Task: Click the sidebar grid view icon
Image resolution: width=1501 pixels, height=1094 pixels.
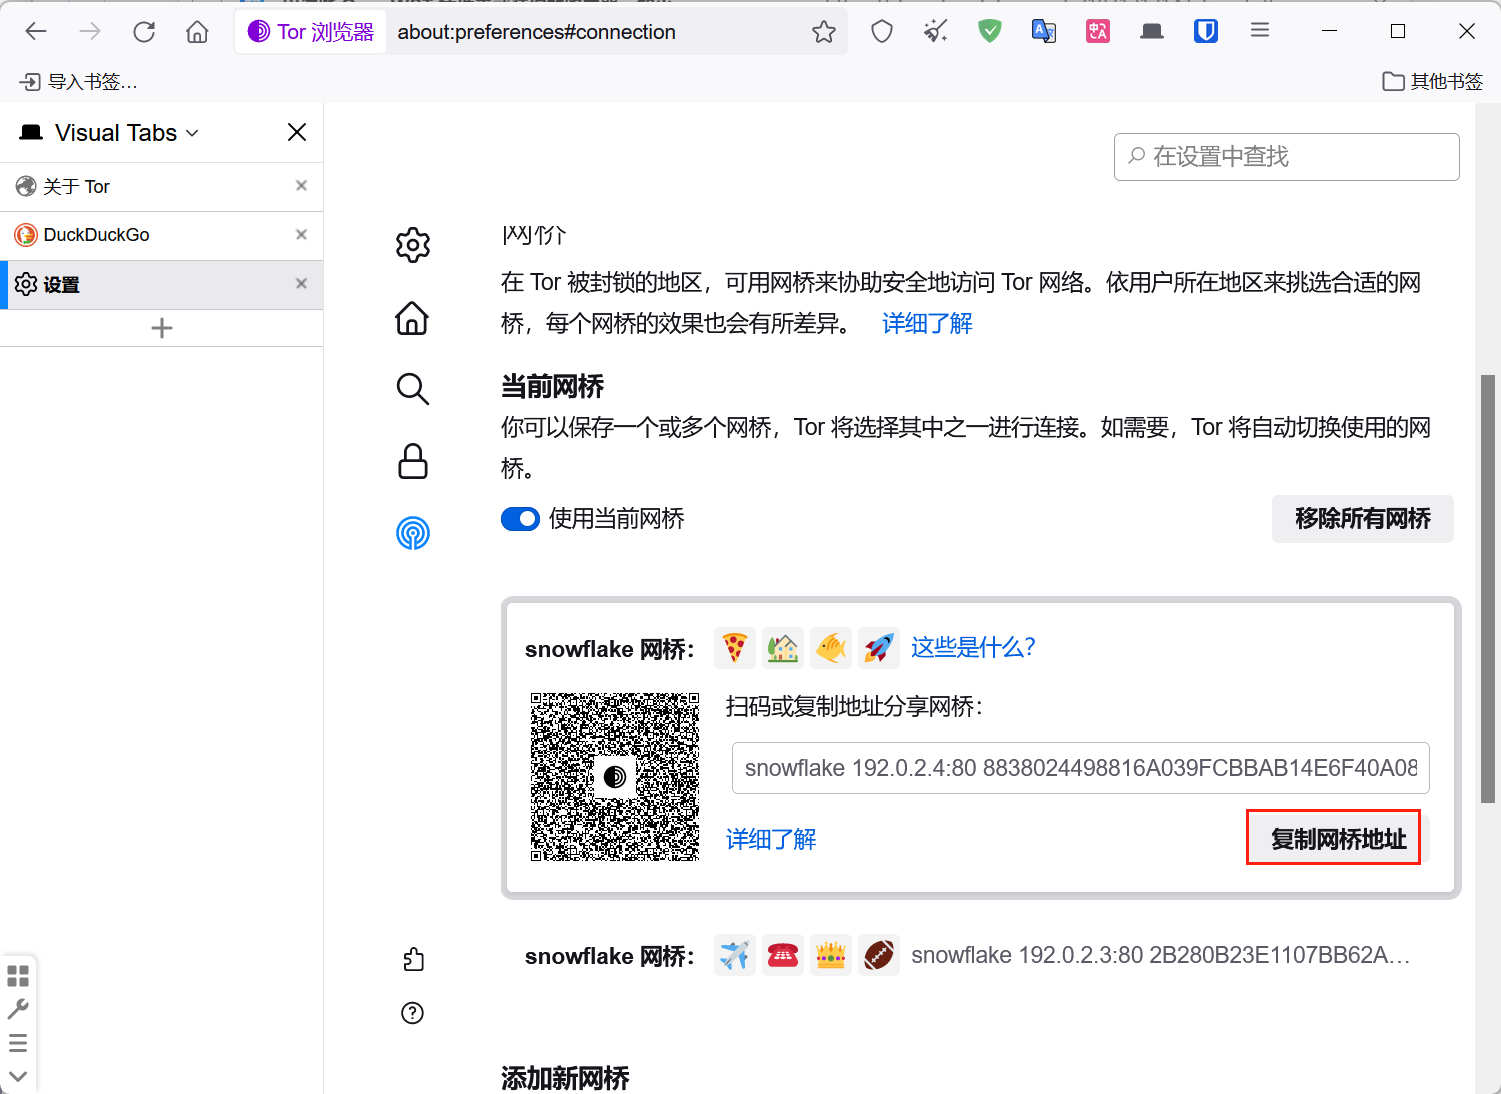Action: coord(18,976)
